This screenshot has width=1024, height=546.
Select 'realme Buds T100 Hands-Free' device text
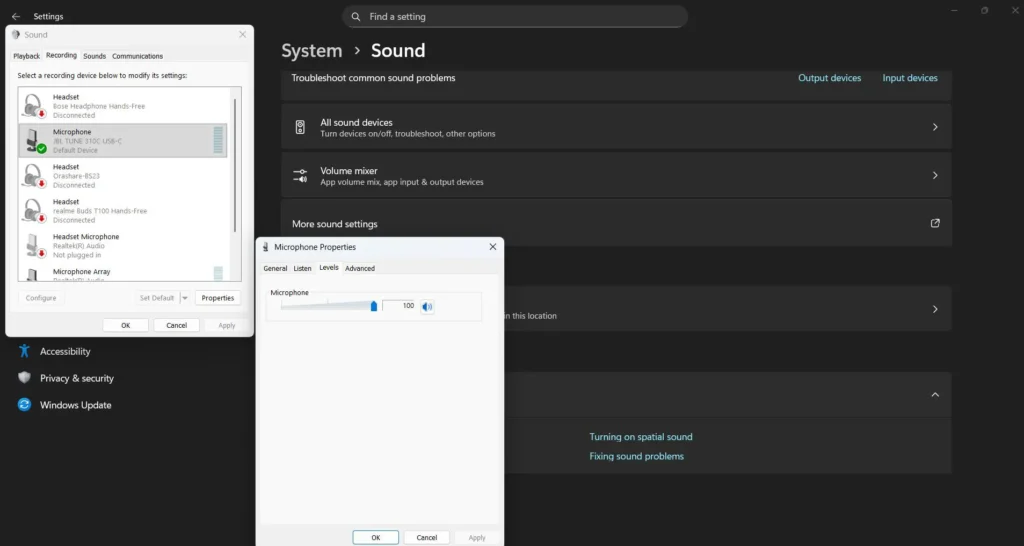tap(100, 211)
